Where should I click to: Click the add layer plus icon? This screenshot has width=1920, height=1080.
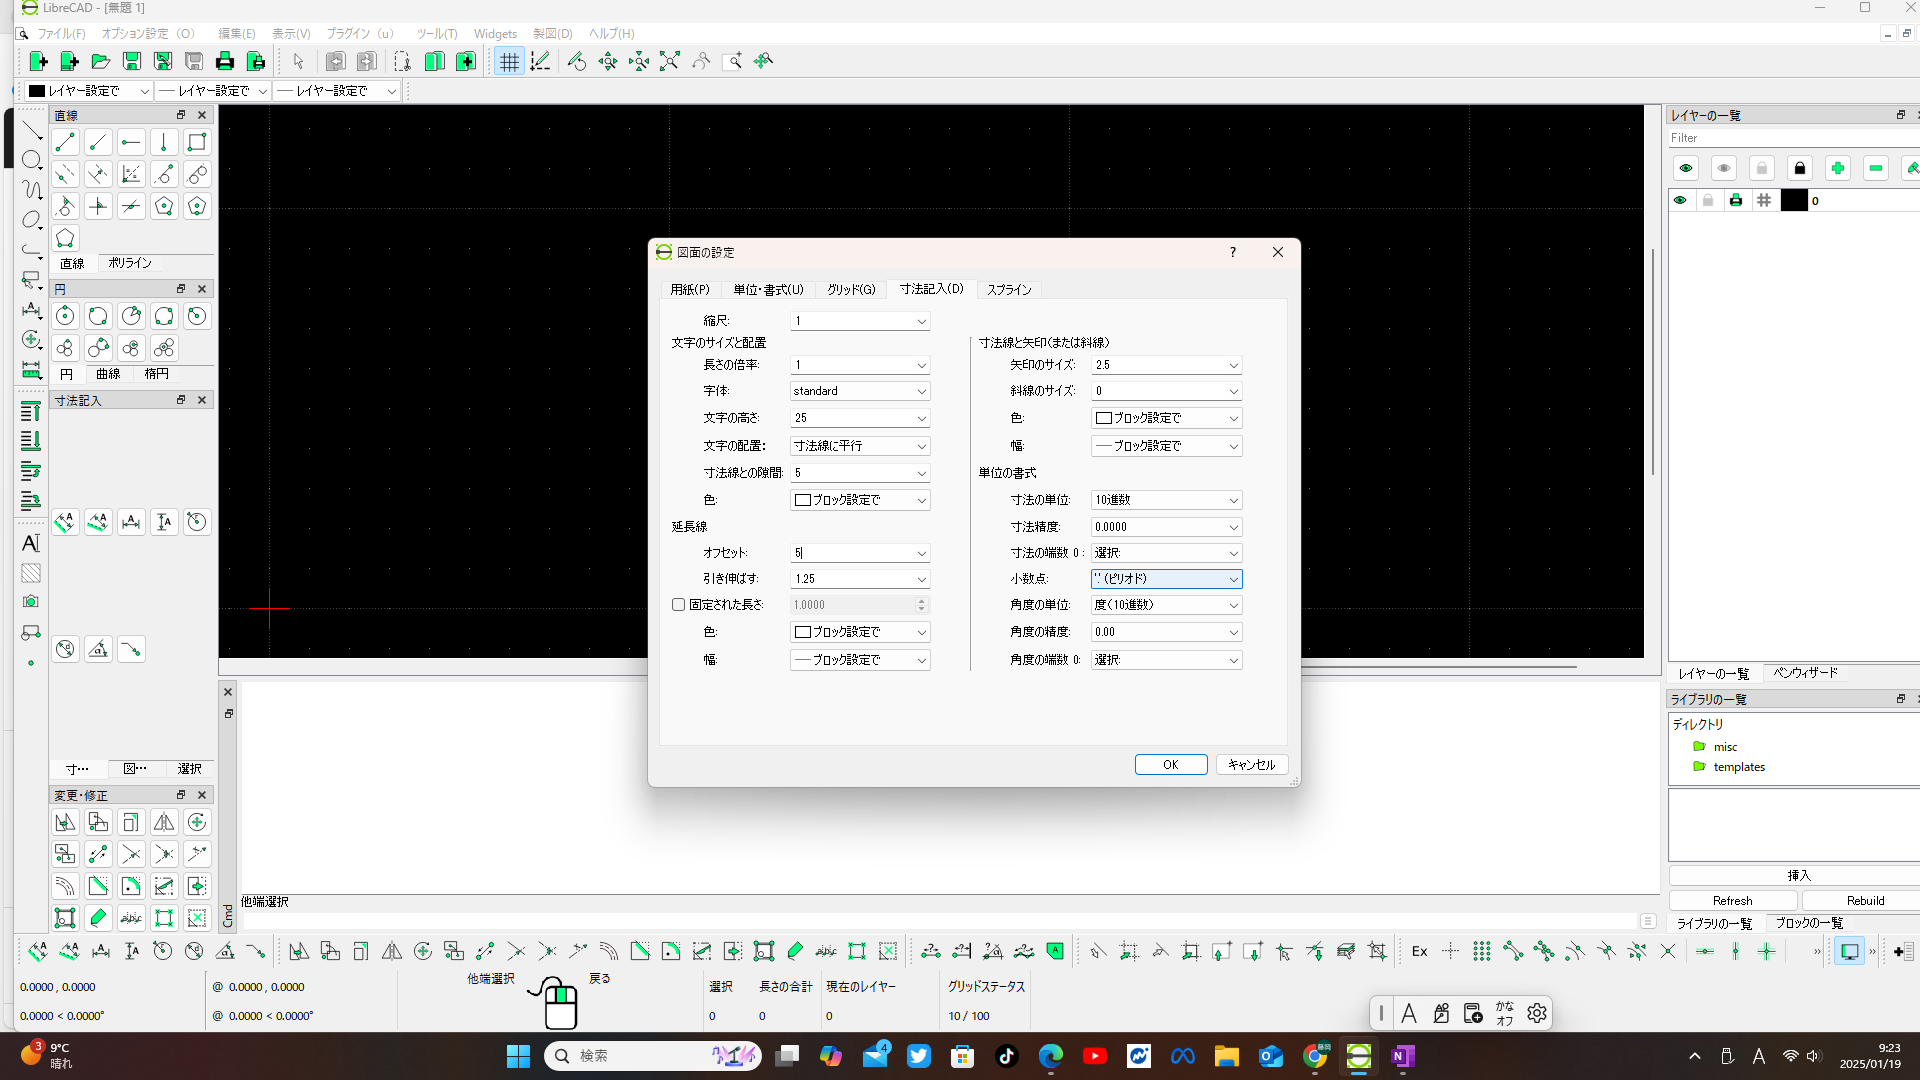1837,168
